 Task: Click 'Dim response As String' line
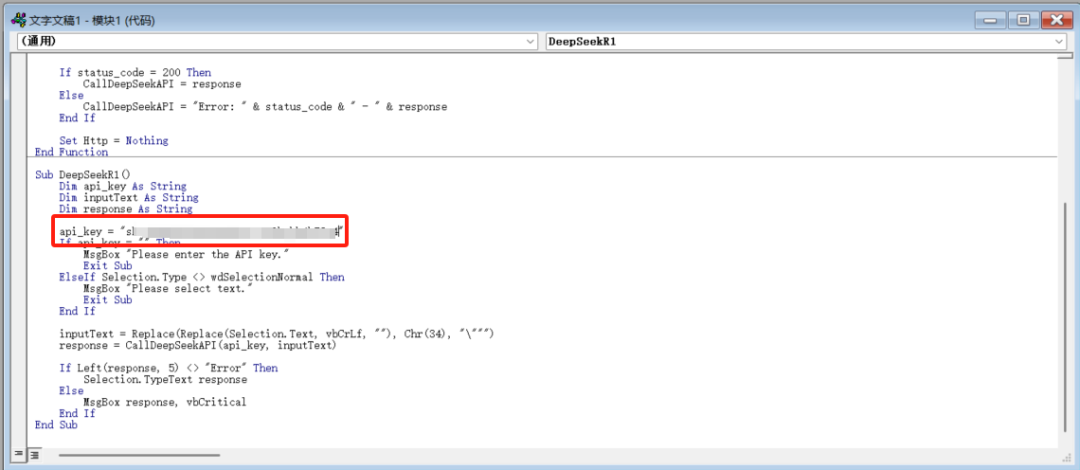point(126,209)
